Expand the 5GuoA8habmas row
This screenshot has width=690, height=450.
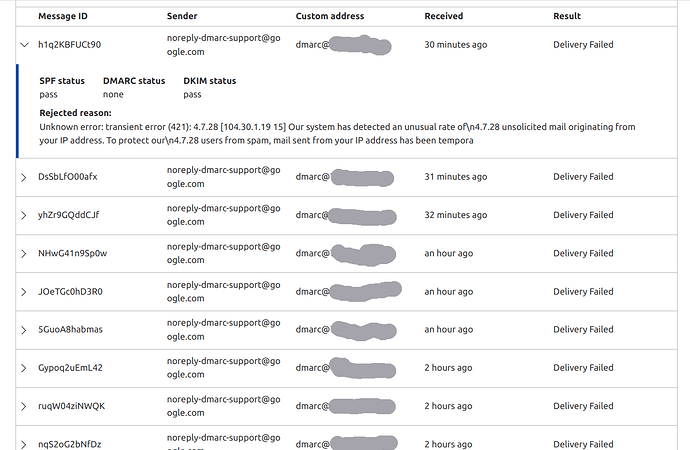pos(24,330)
